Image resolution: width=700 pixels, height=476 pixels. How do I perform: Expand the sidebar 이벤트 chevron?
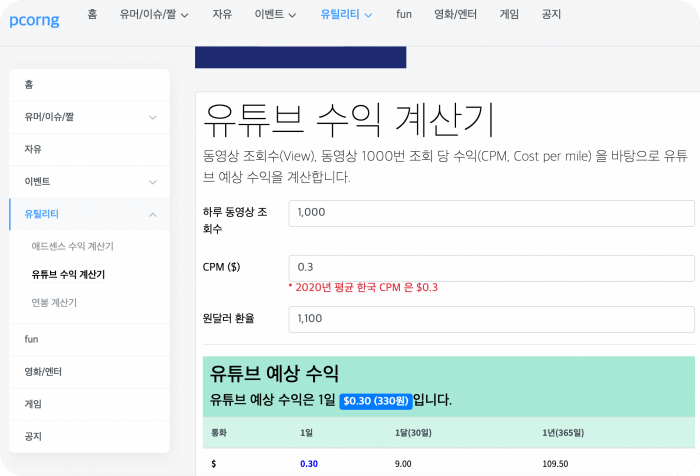tap(153, 182)
